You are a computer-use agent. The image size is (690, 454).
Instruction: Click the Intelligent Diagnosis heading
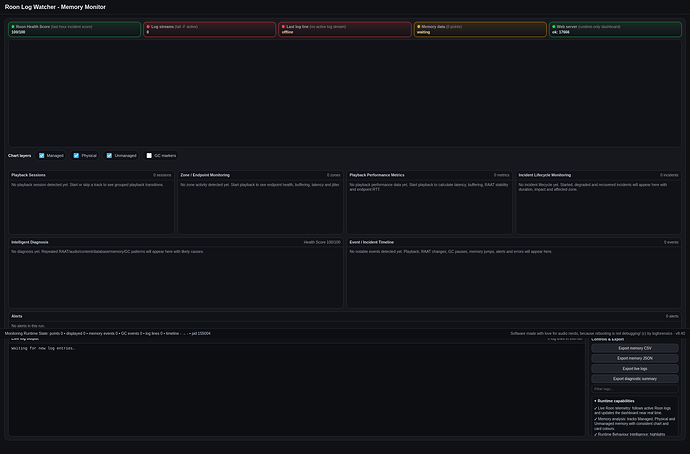pos(30,242)
